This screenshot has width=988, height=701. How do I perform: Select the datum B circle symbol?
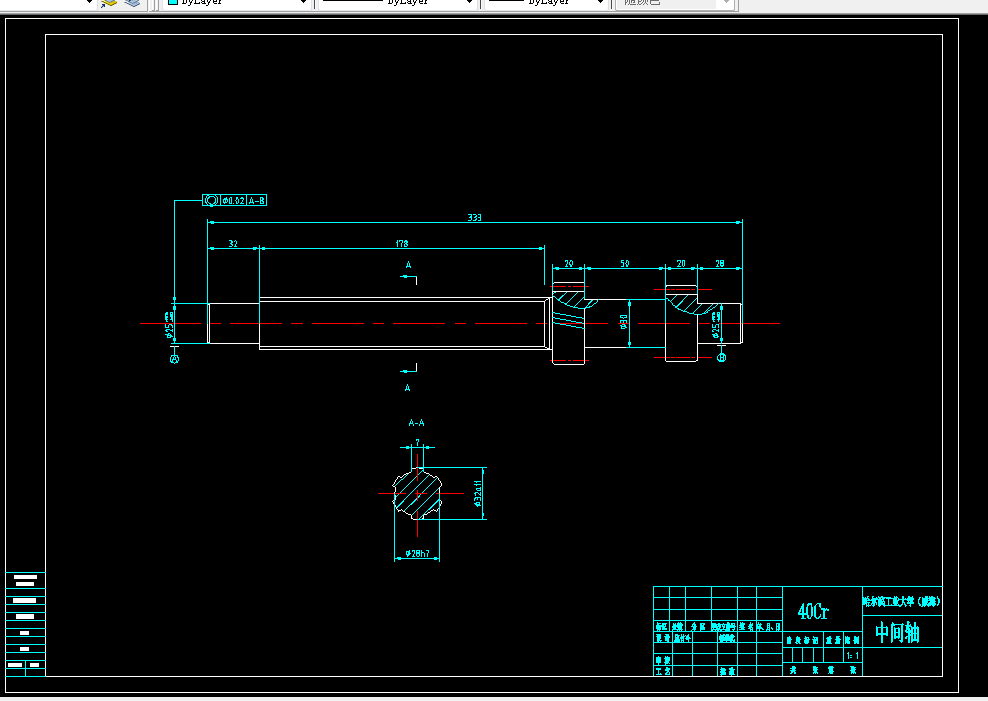[x=722, y=357]
